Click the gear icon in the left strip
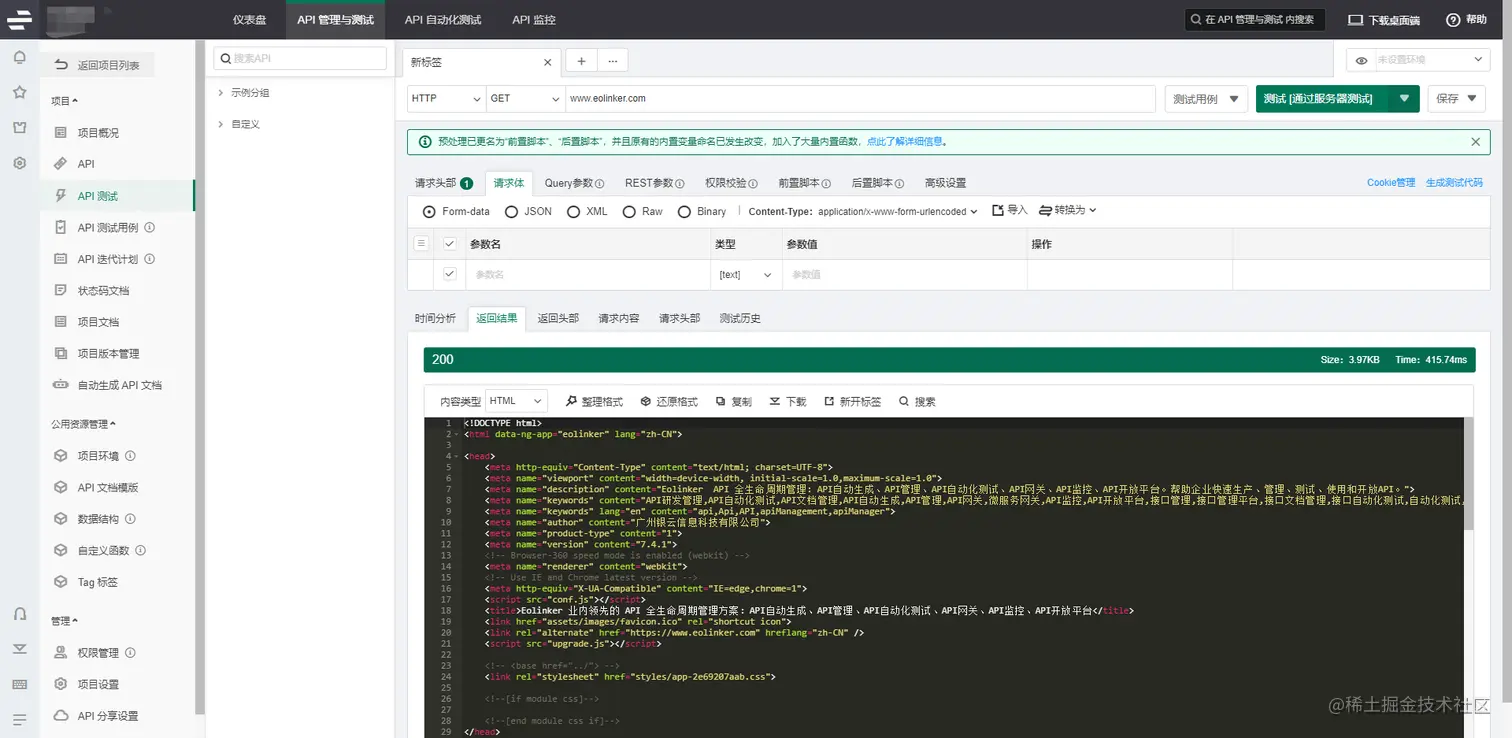This screenshot has width=1512, height=738. click(x=19, y=162)
